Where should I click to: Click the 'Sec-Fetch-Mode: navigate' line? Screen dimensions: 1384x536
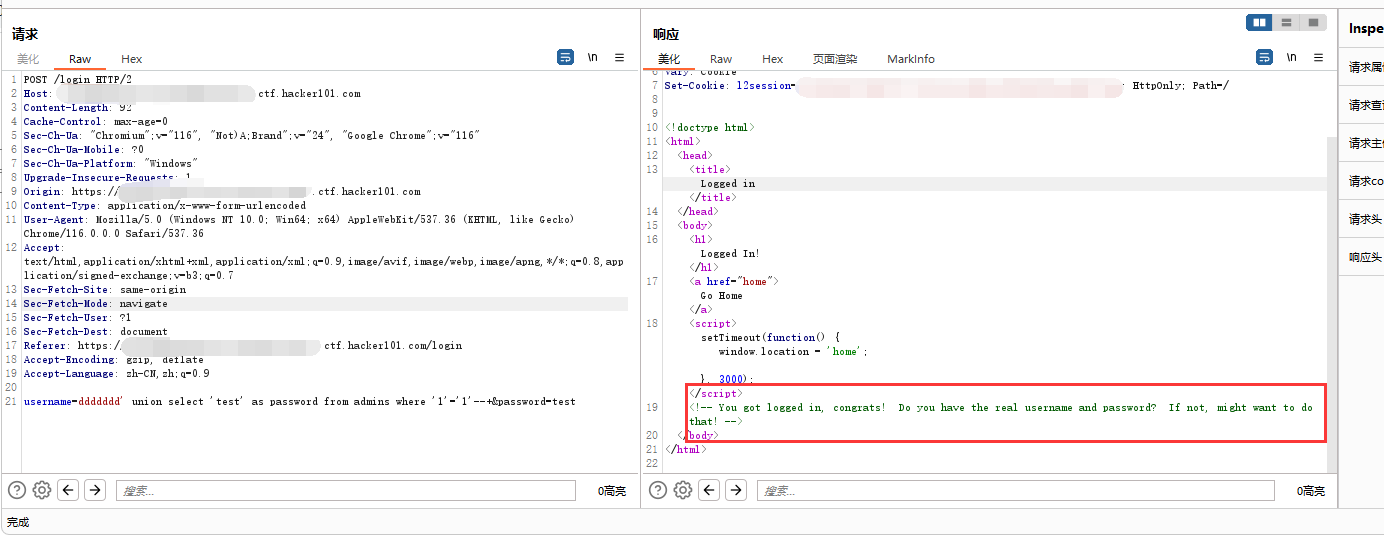95,303
